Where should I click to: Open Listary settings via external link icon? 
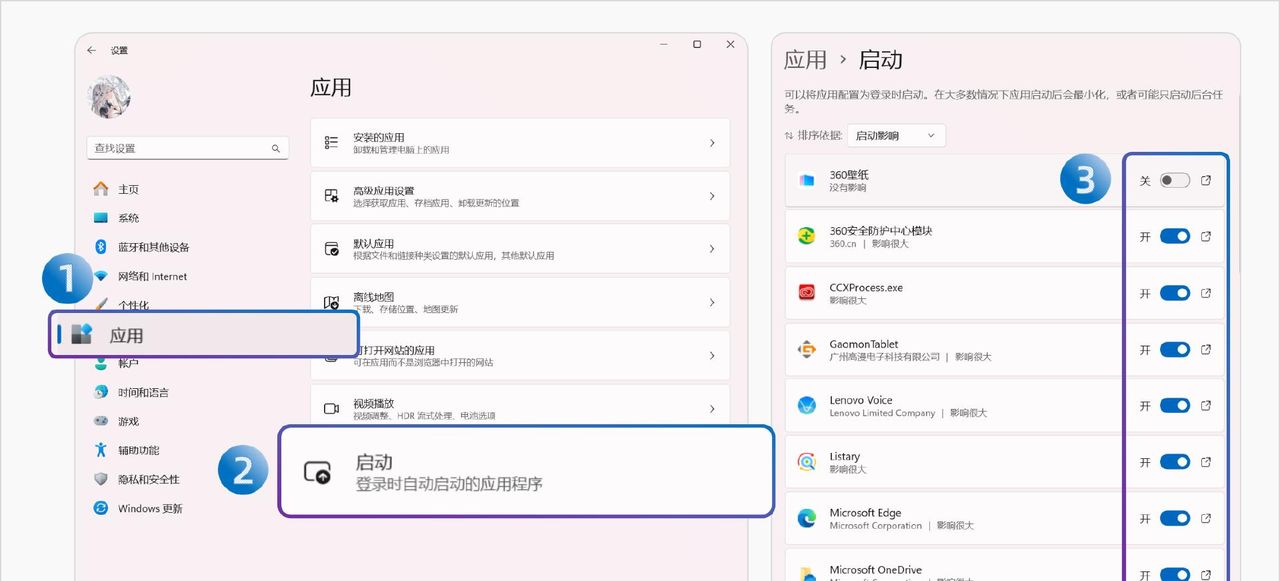click(x=1206, y=462)
